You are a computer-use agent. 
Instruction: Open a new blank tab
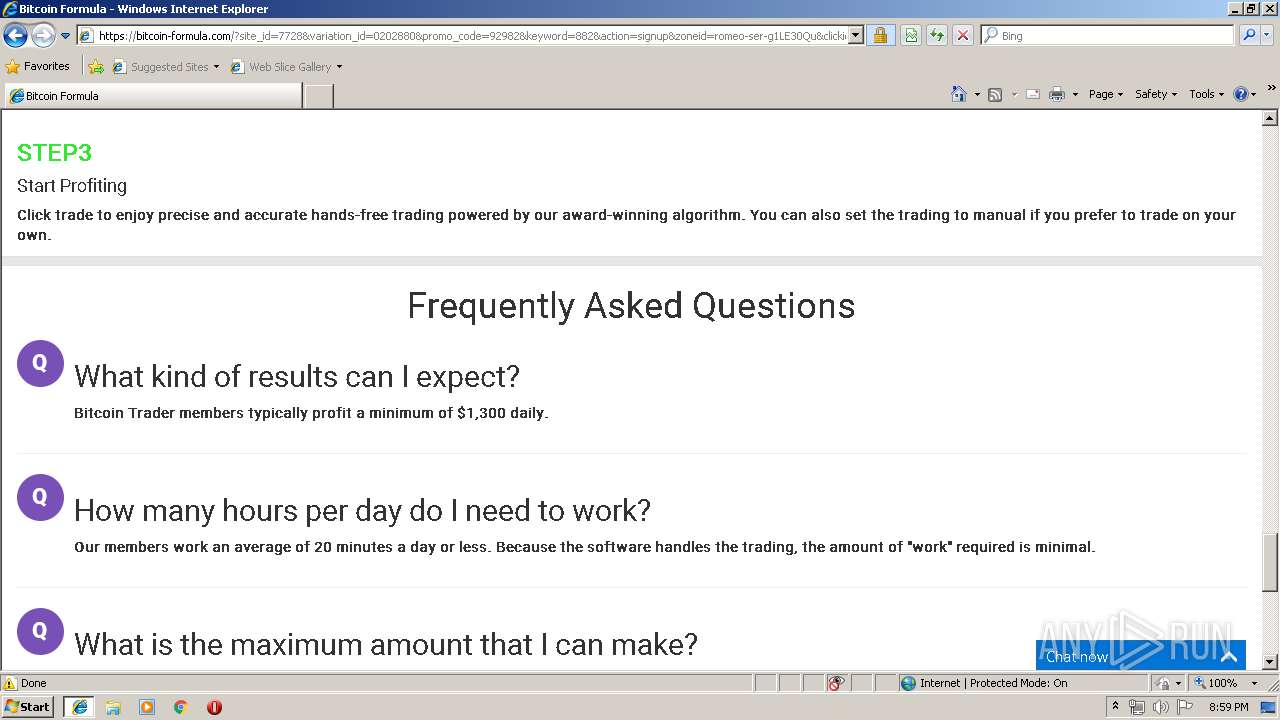pyautogui.click(x=318, y=96)
